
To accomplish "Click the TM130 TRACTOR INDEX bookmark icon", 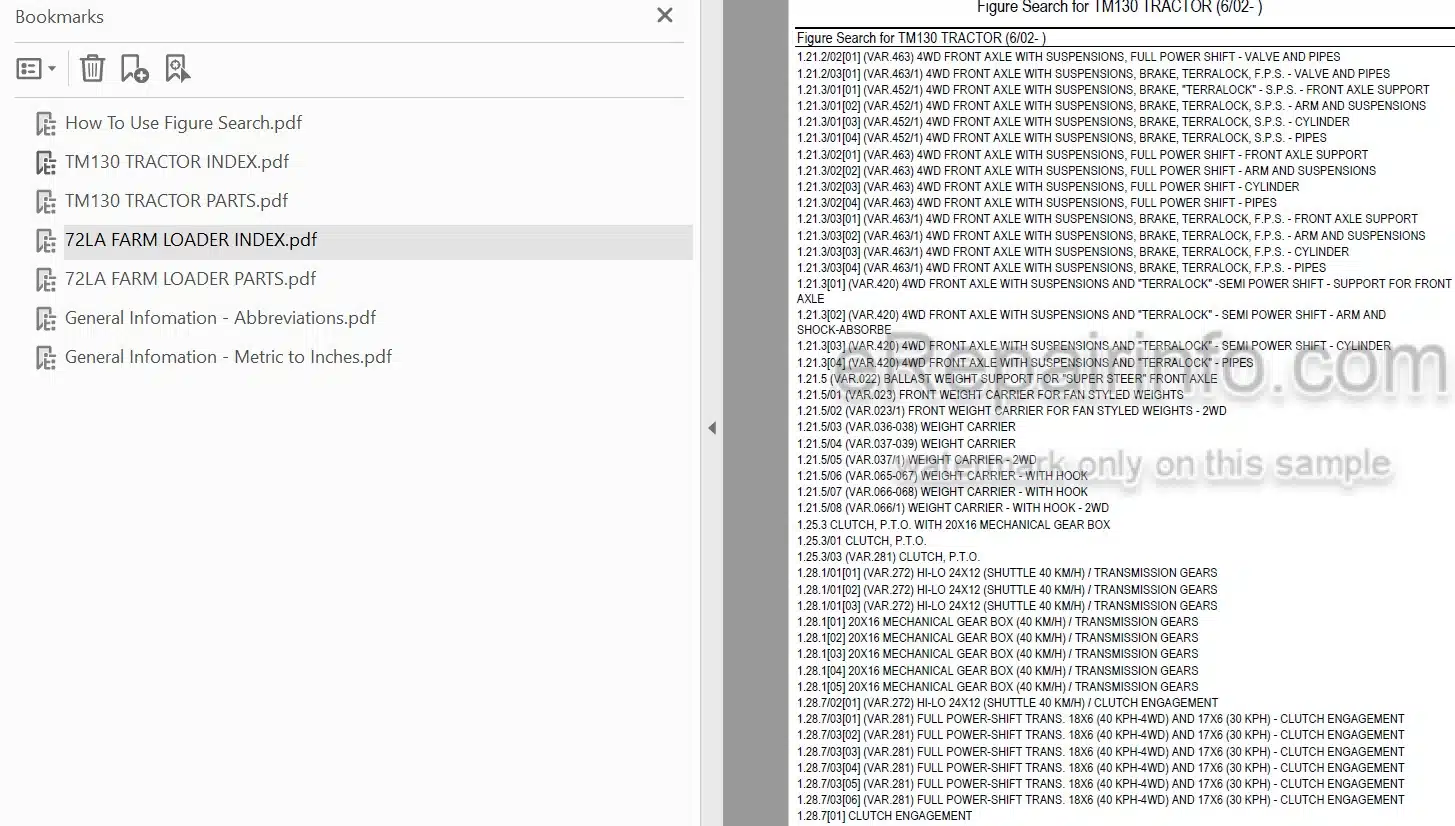I will (46, 163).
